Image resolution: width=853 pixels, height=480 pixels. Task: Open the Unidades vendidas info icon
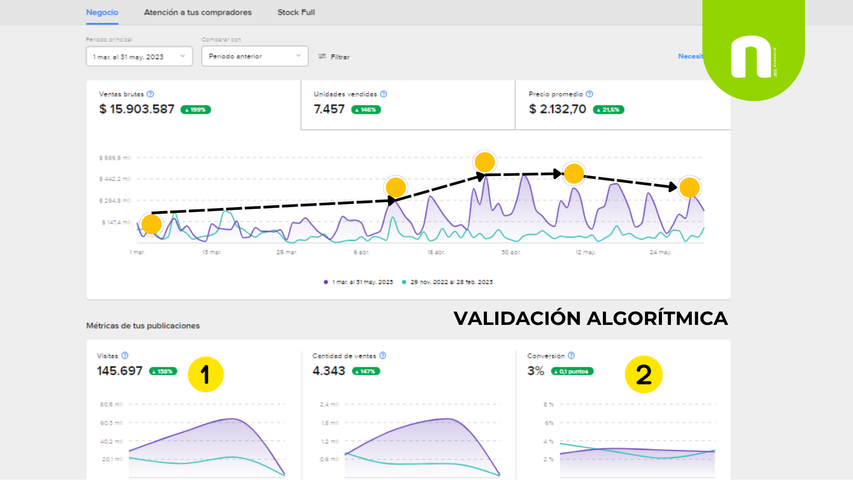384,94
